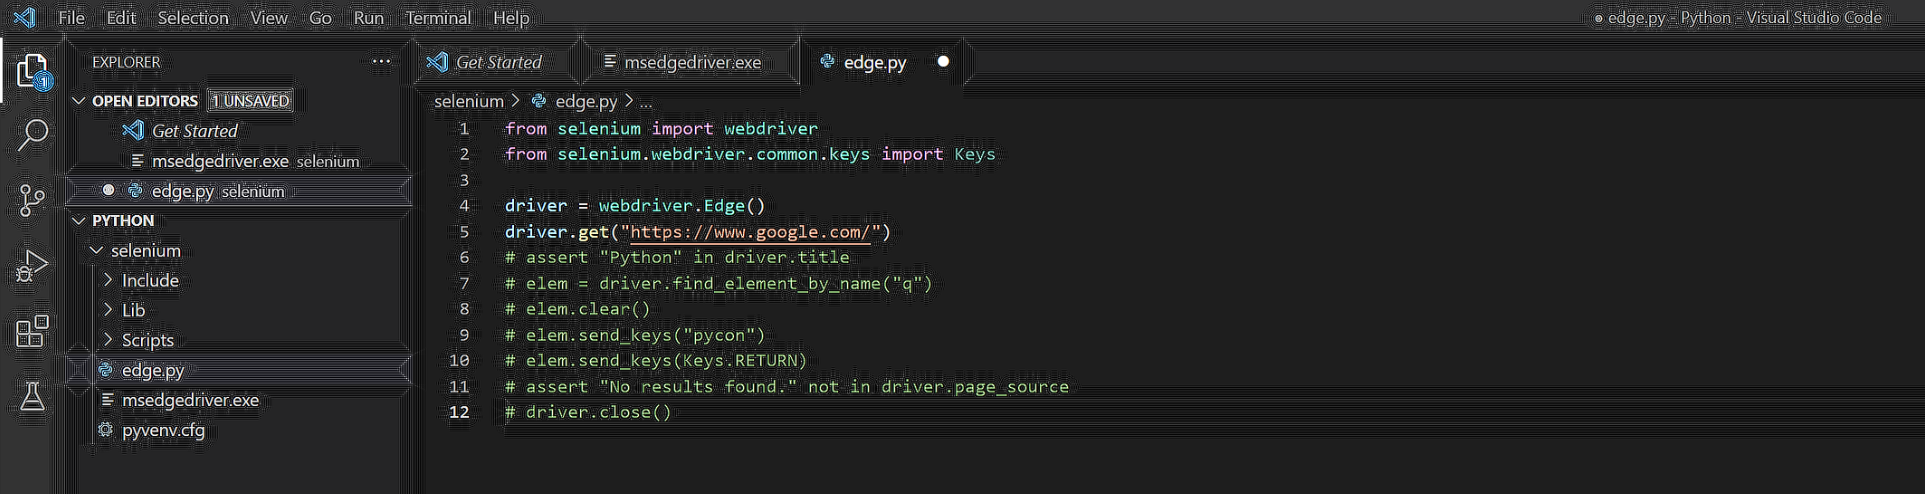The image size is (1925, 494).
Task: Click unsaved dot beside edge.py in Open Editors
Action: [108, 190]
